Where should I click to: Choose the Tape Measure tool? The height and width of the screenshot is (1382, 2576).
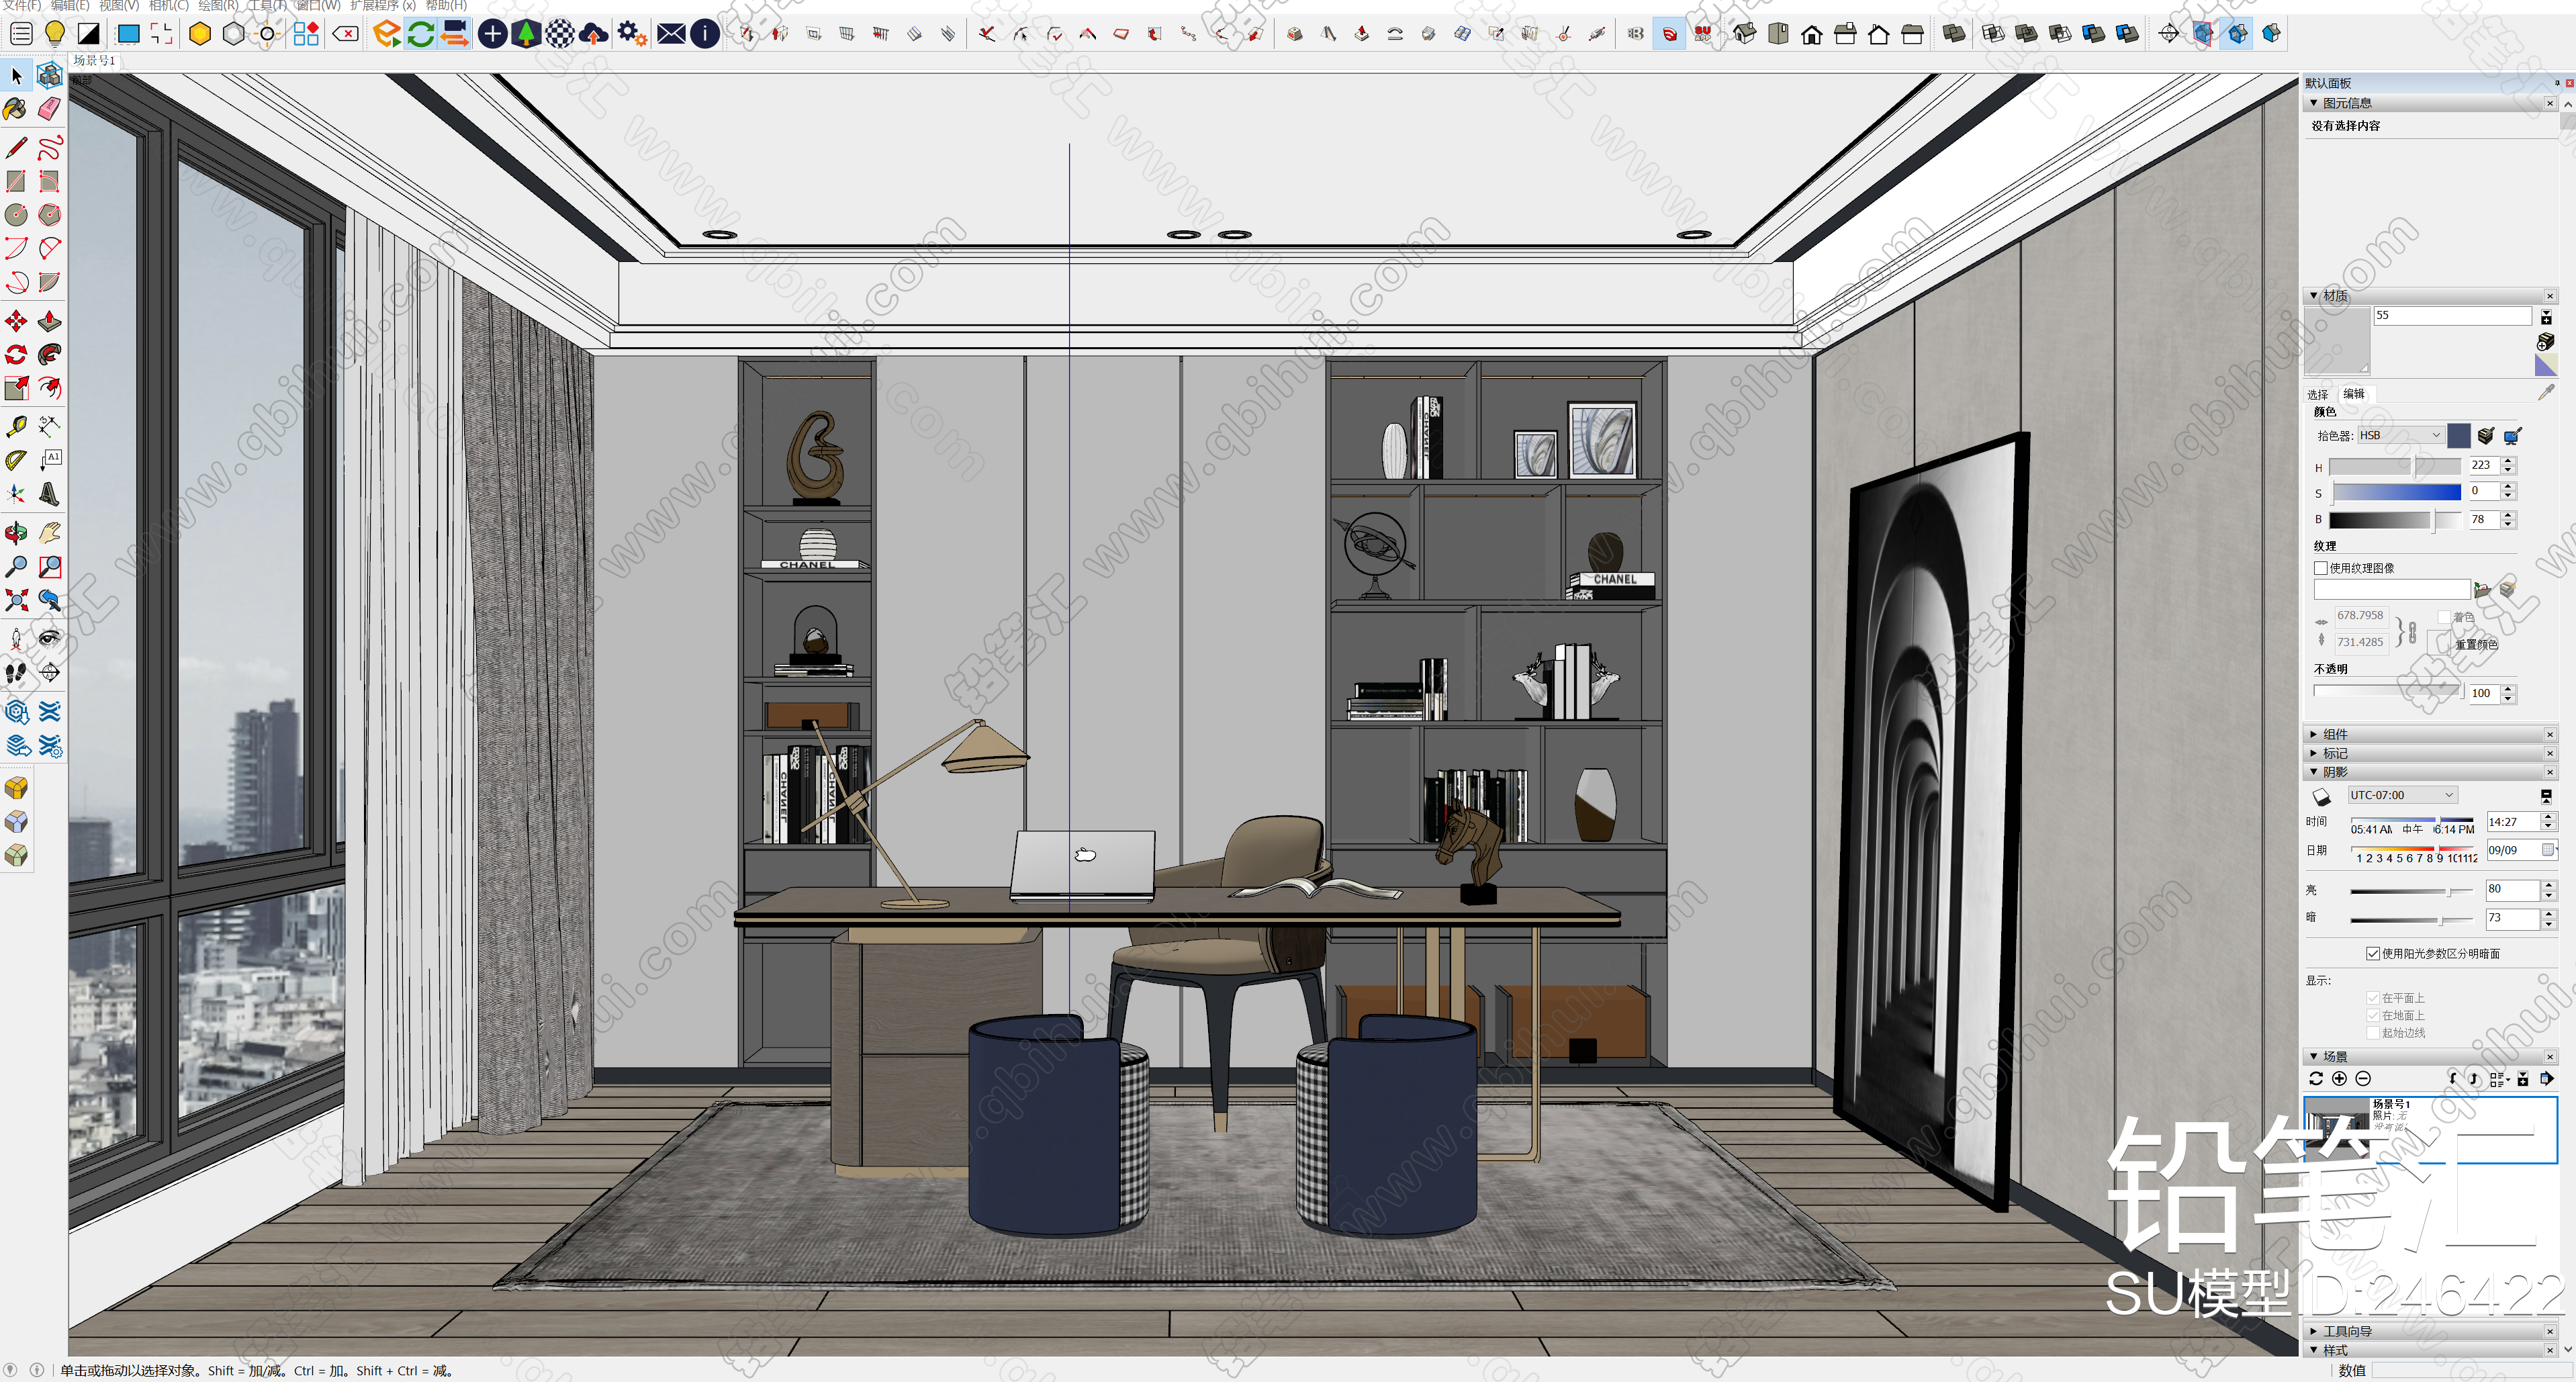coord(16,426)
